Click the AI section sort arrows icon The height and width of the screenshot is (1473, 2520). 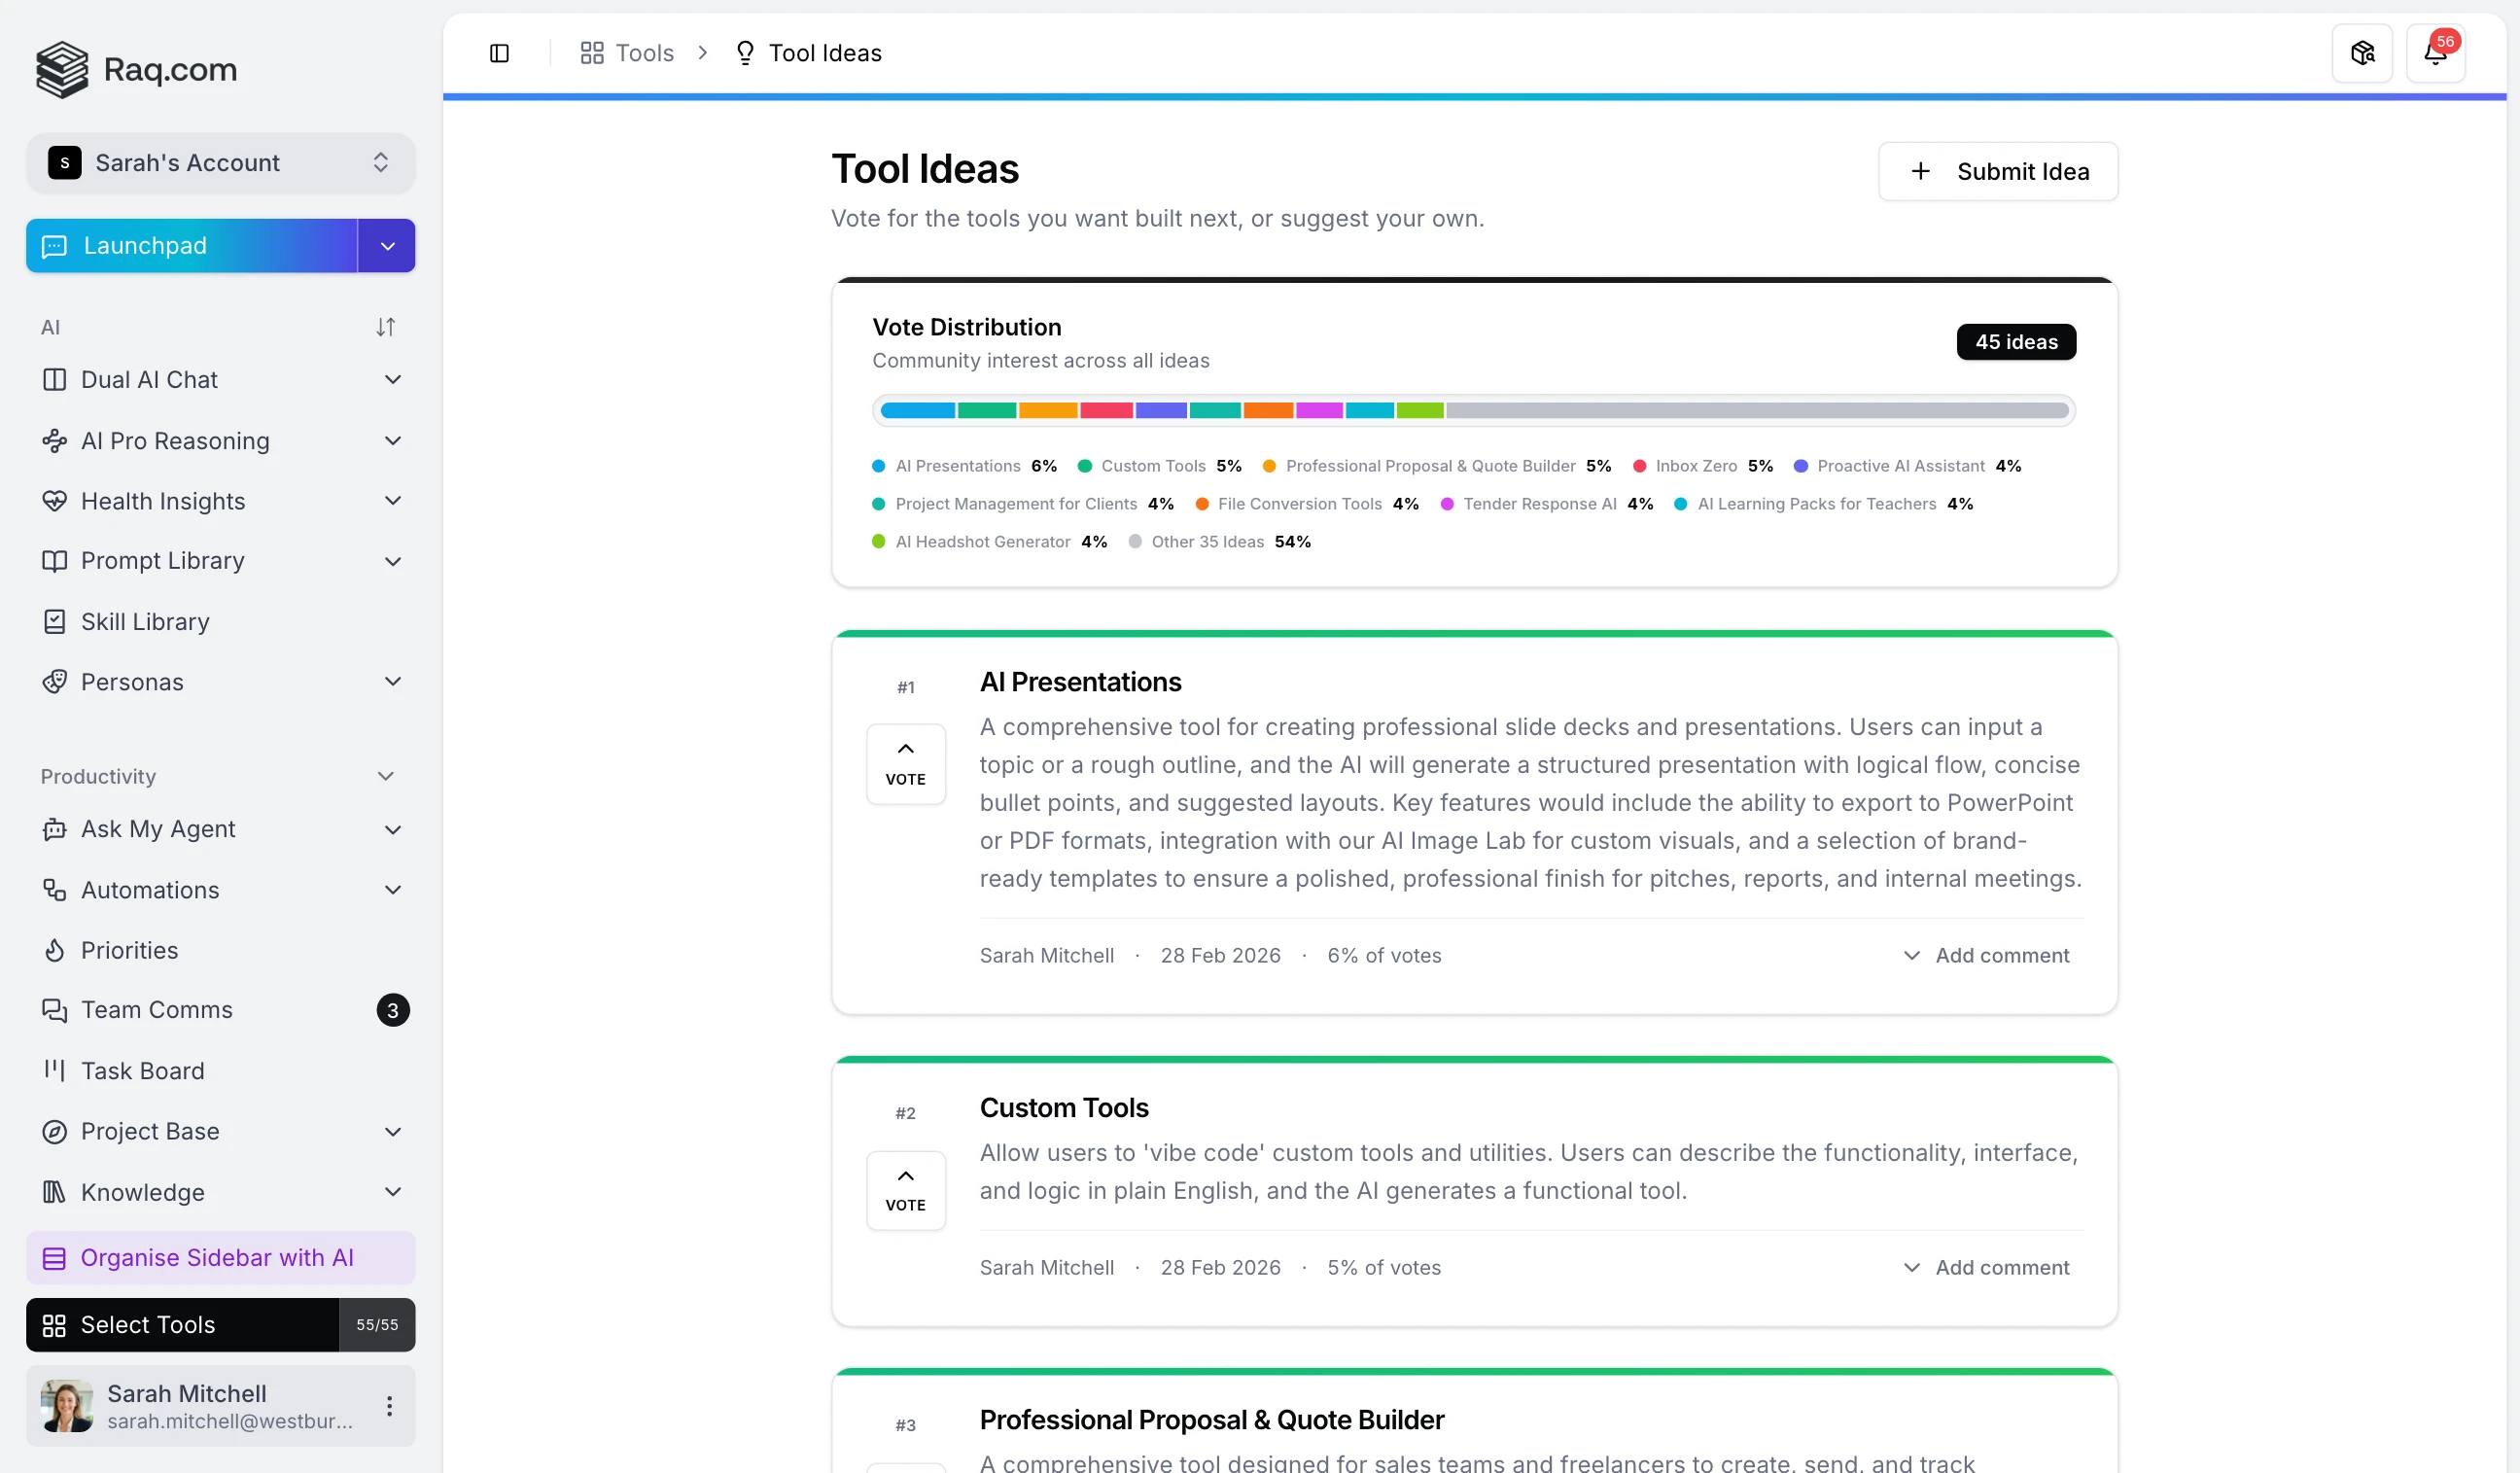(385, 327)
